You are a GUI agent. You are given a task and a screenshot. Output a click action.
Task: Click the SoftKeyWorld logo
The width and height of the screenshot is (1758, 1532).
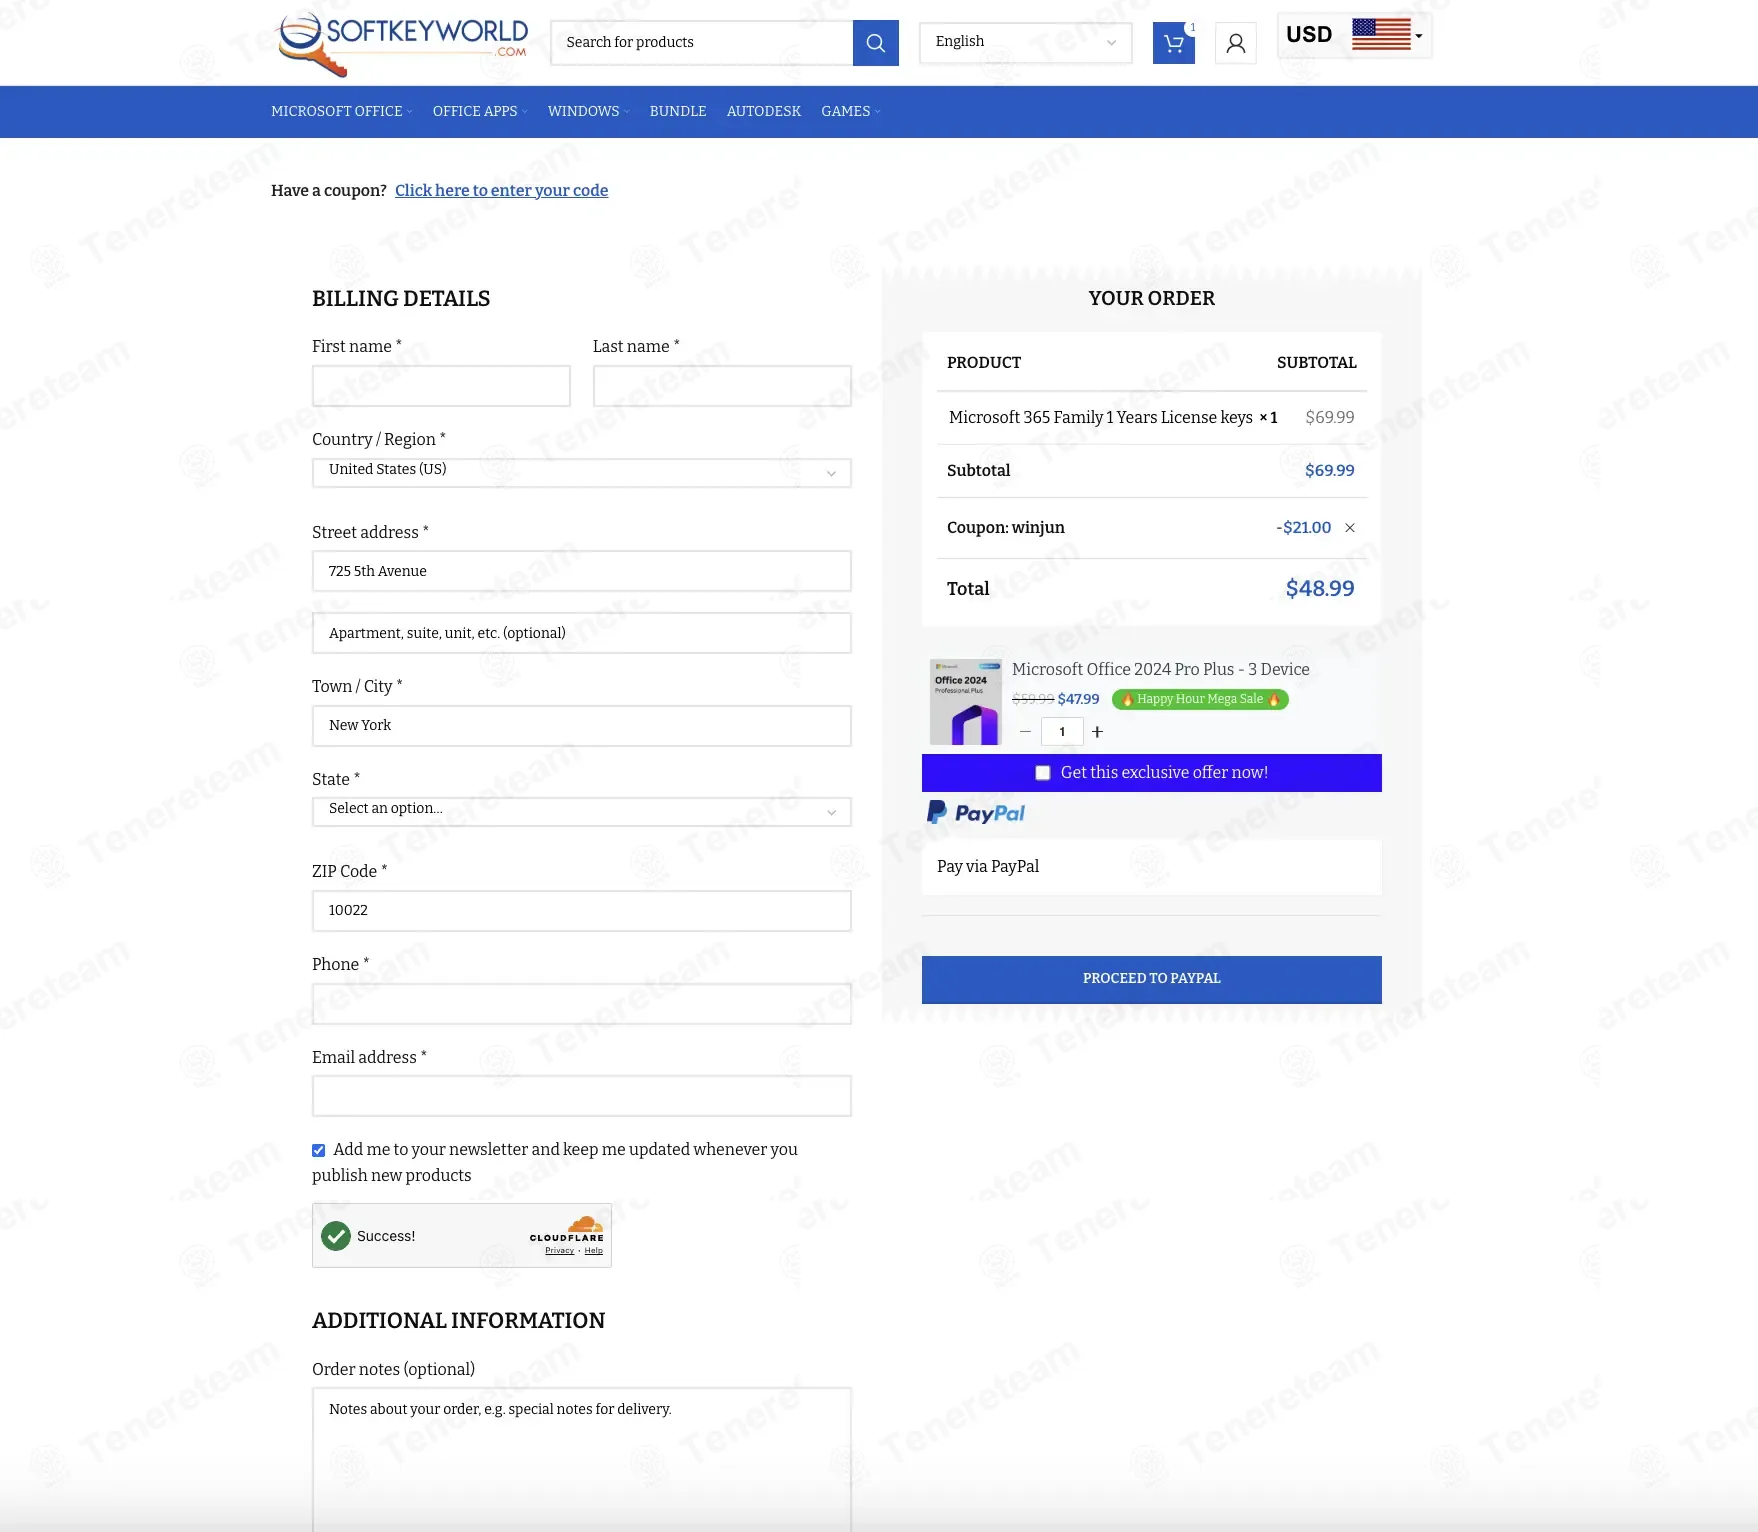(x=403, y=43)
